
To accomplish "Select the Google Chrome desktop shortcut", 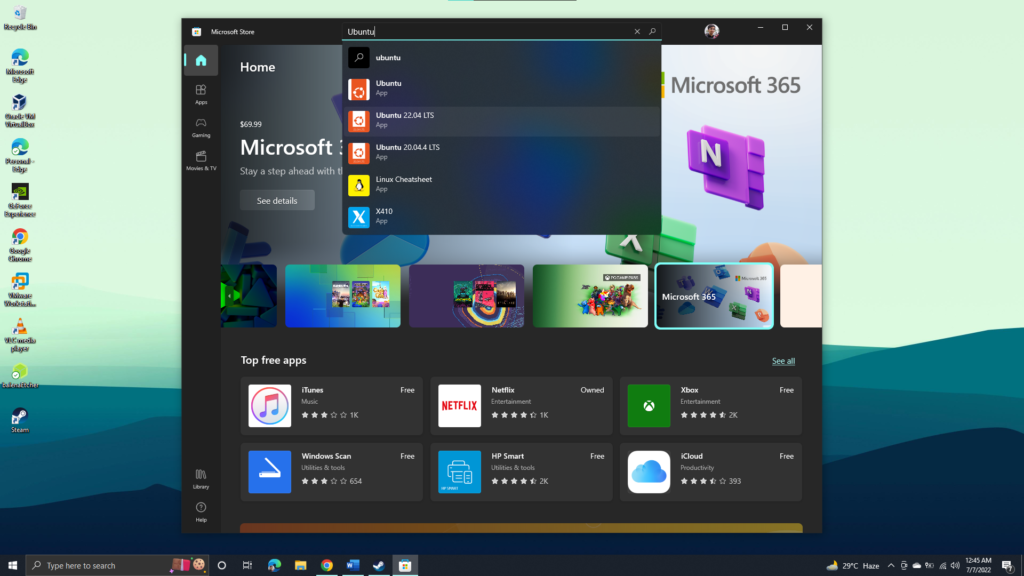I will point(20,246).
